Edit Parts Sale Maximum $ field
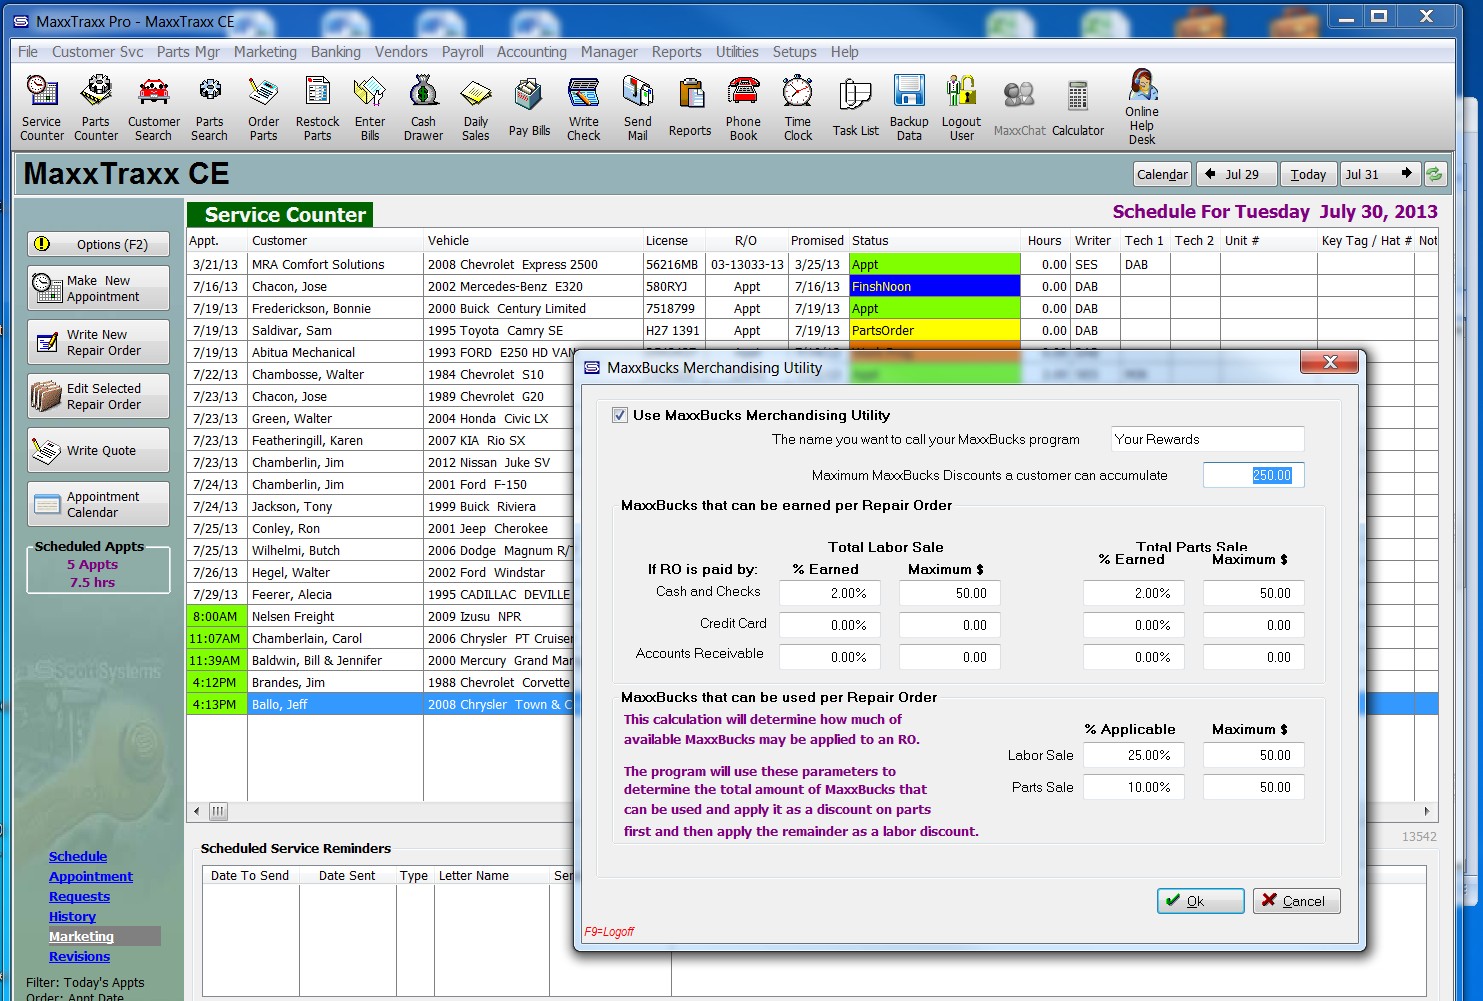Screen dimensions: 1483x1001 [1254, 787]
